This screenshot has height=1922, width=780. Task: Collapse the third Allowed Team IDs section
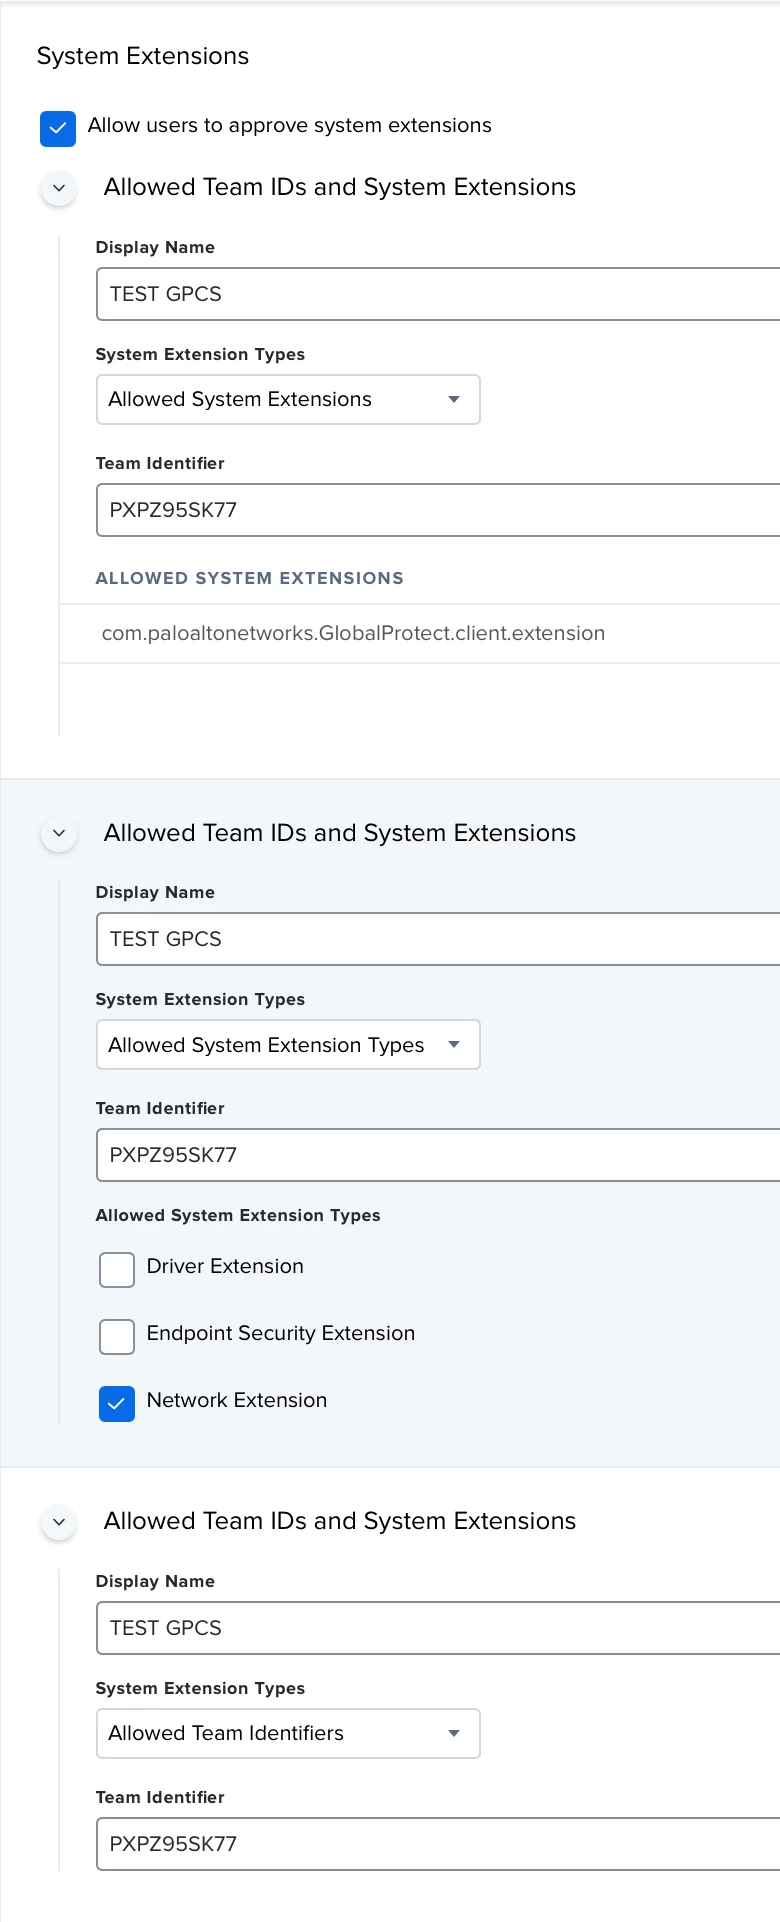pyautogui.click(x=59, y=1522)
